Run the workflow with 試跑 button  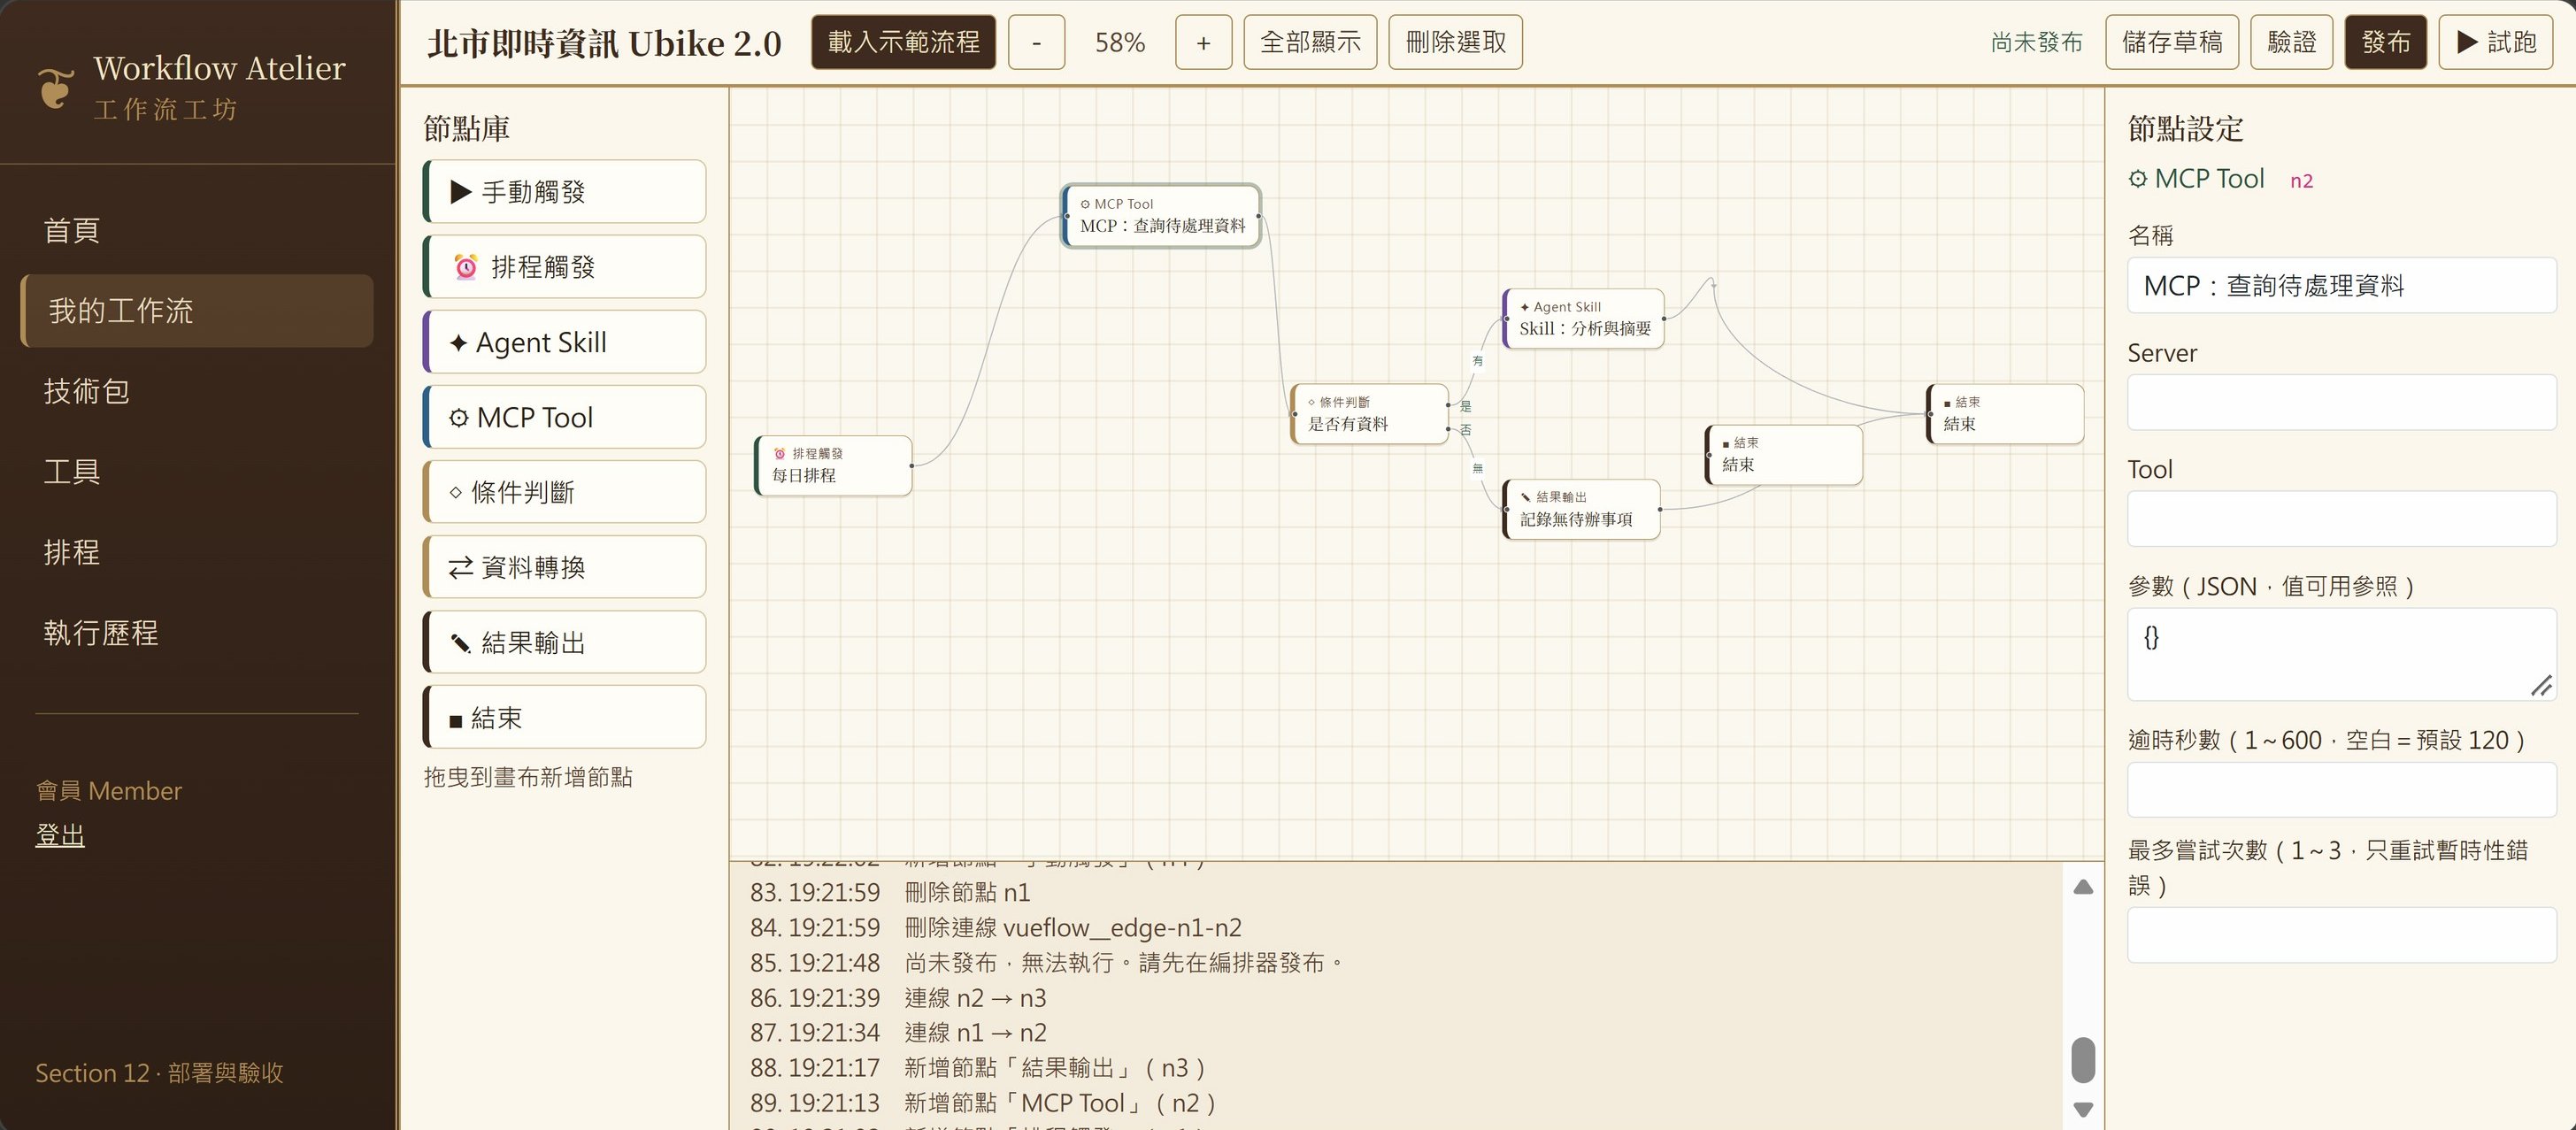click(x=2496, y=42)
